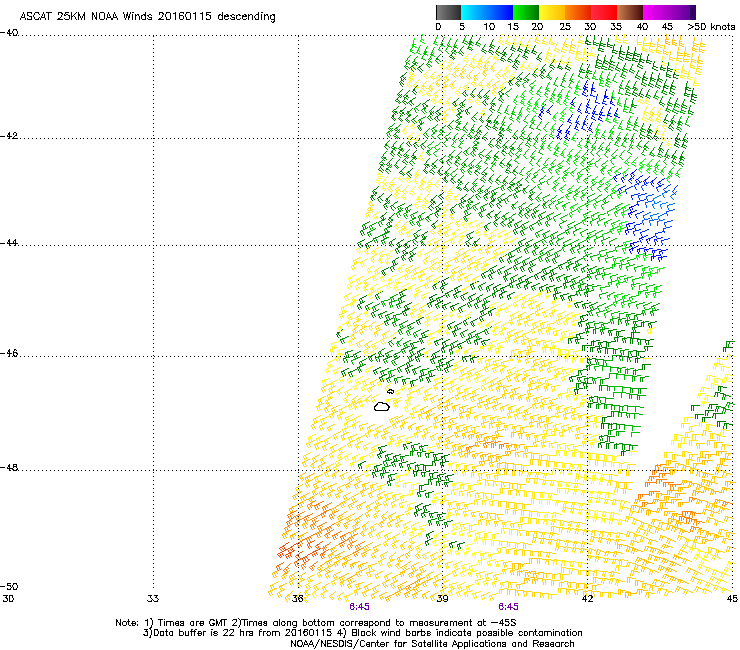This screenshot has width=740, height=650.
Task: Click the legend label '15'
Action: point(513,27)
